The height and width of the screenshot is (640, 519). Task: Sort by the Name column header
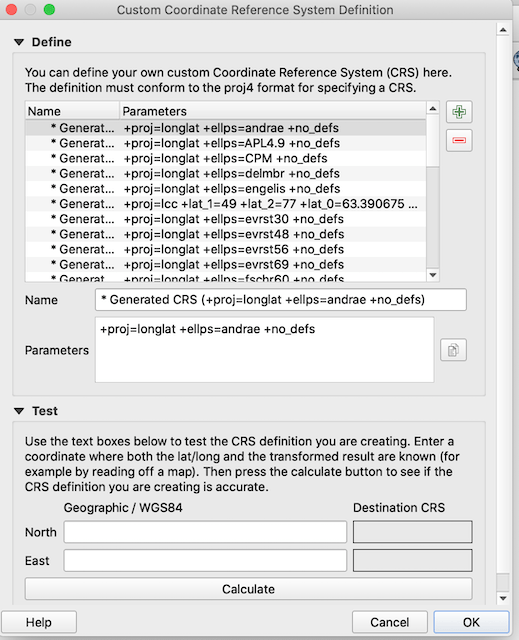(x=72, y=111)
